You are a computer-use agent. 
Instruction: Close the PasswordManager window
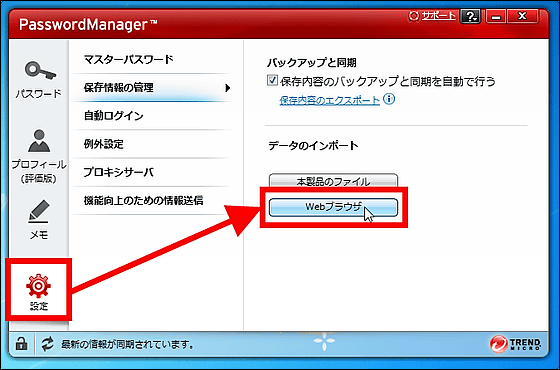[522, 16]
